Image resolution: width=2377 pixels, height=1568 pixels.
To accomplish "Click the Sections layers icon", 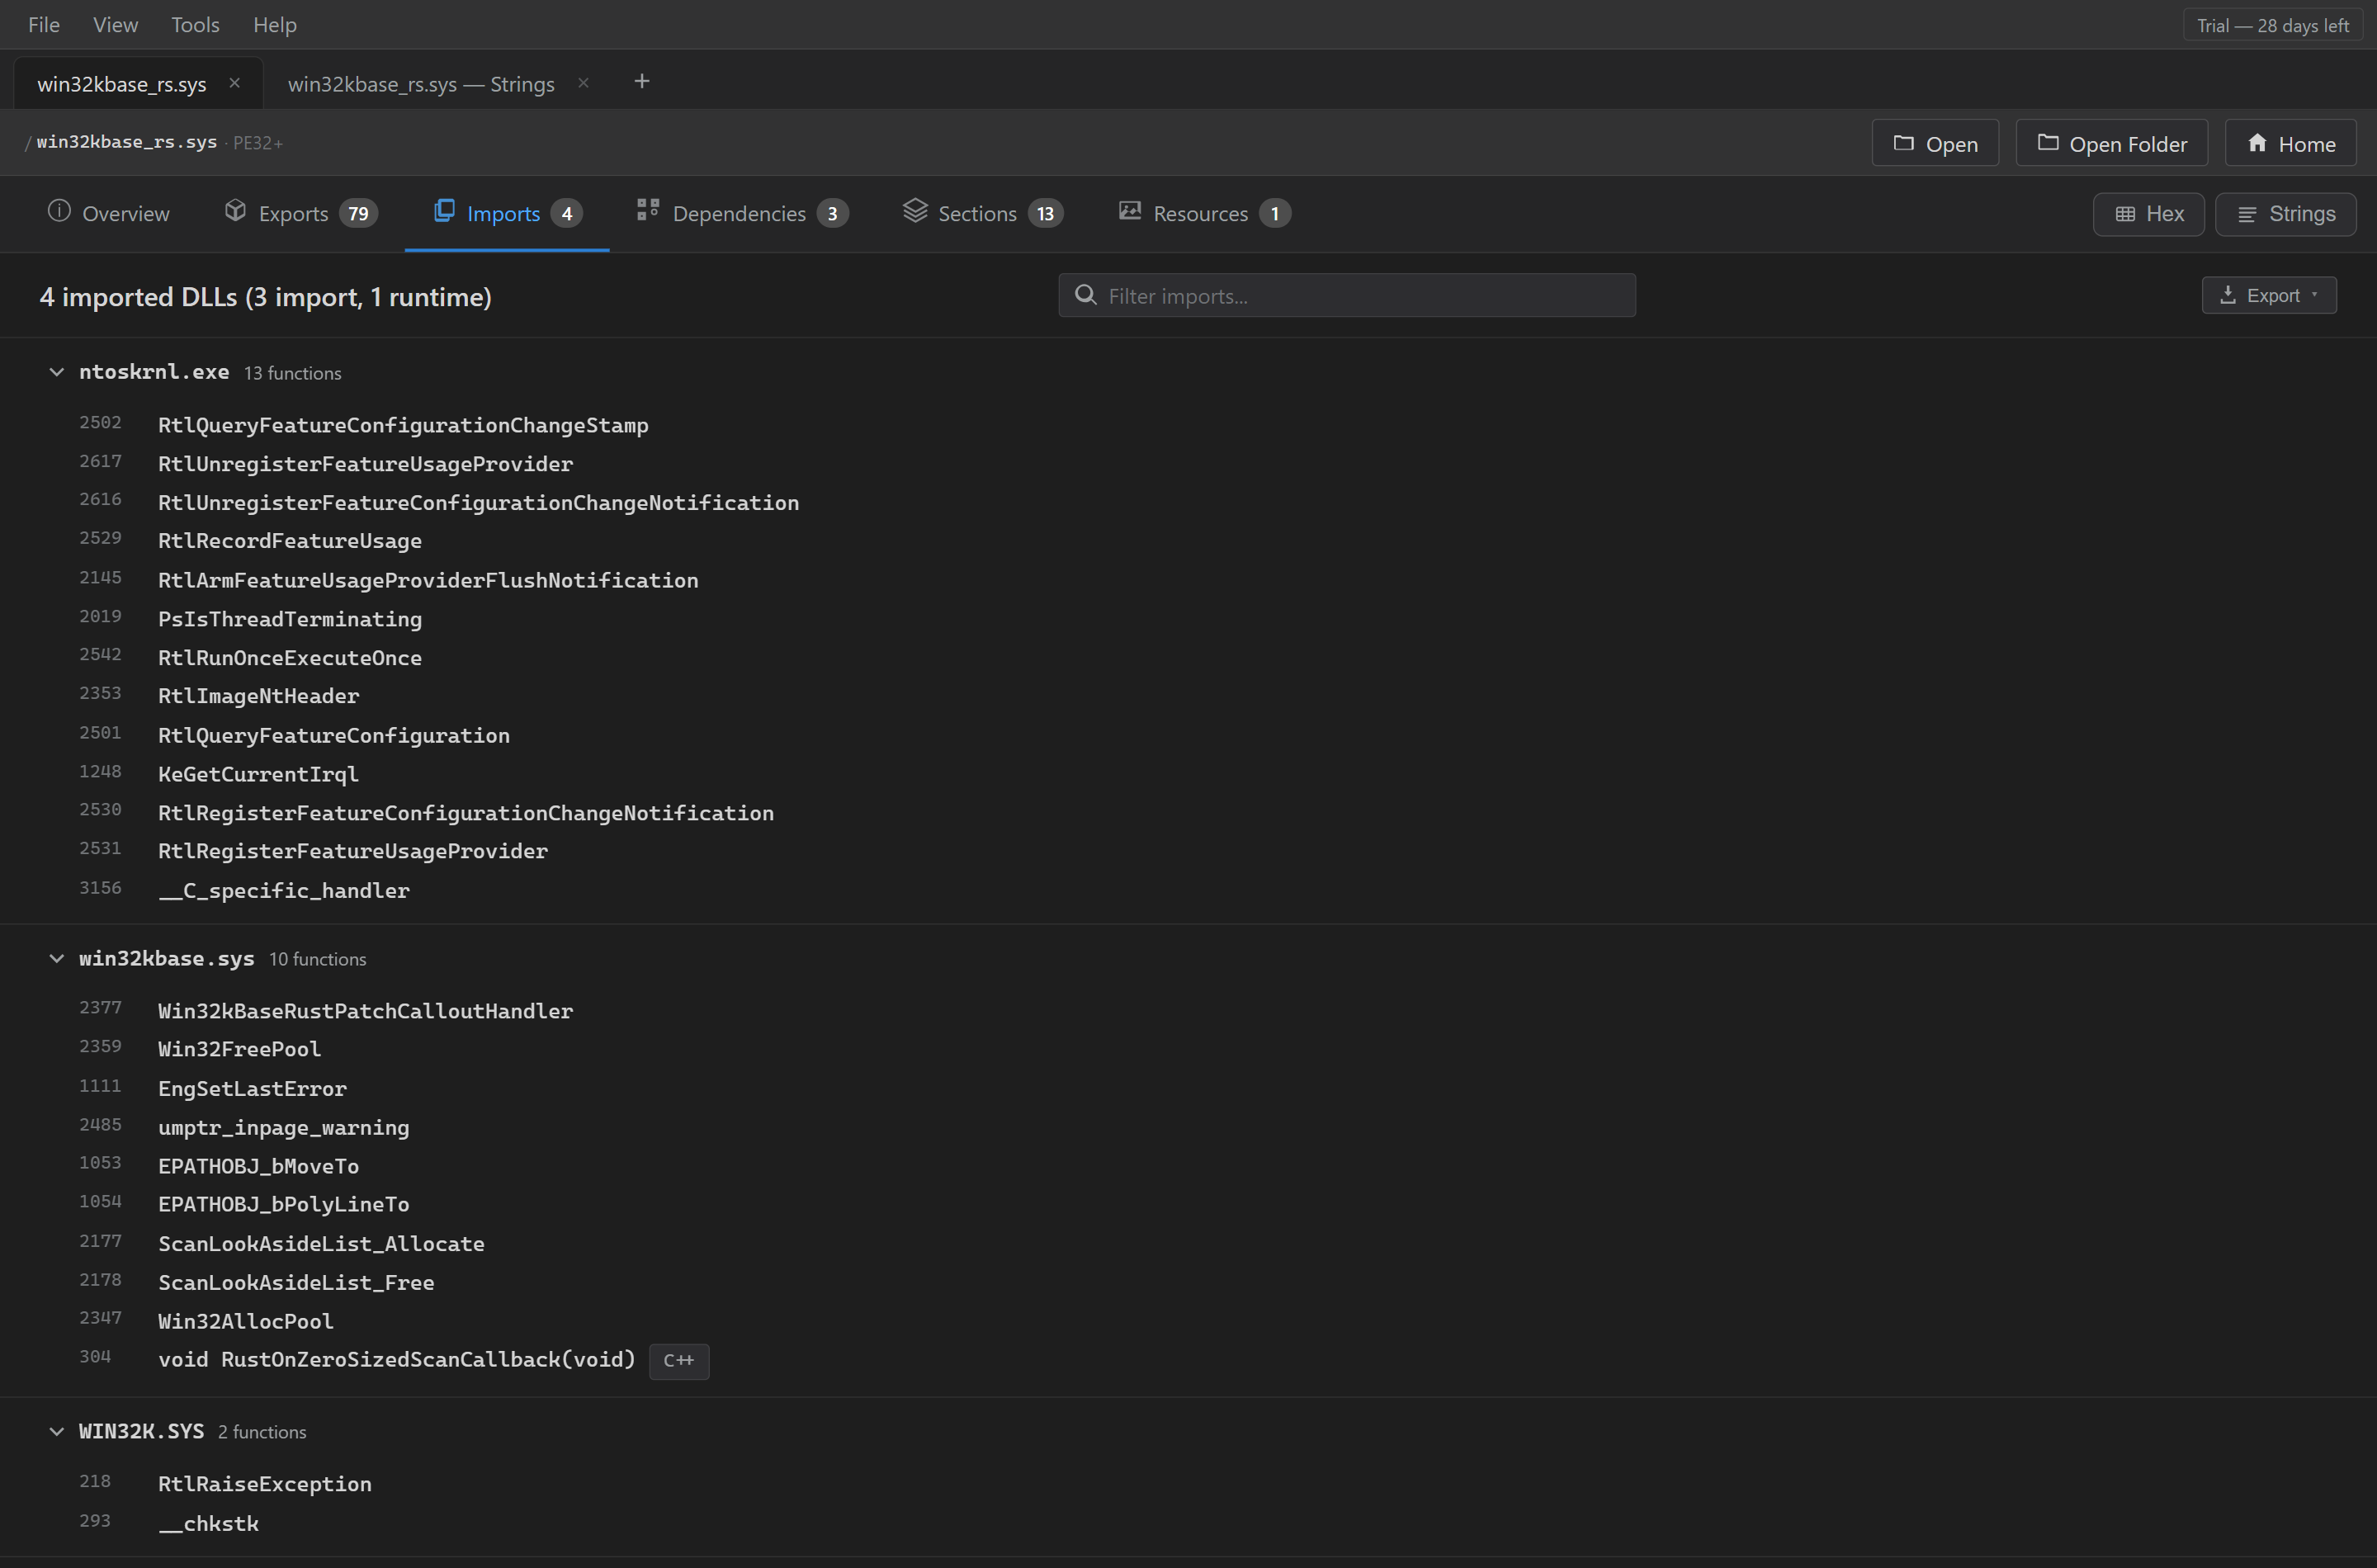I will click(915, 210).
